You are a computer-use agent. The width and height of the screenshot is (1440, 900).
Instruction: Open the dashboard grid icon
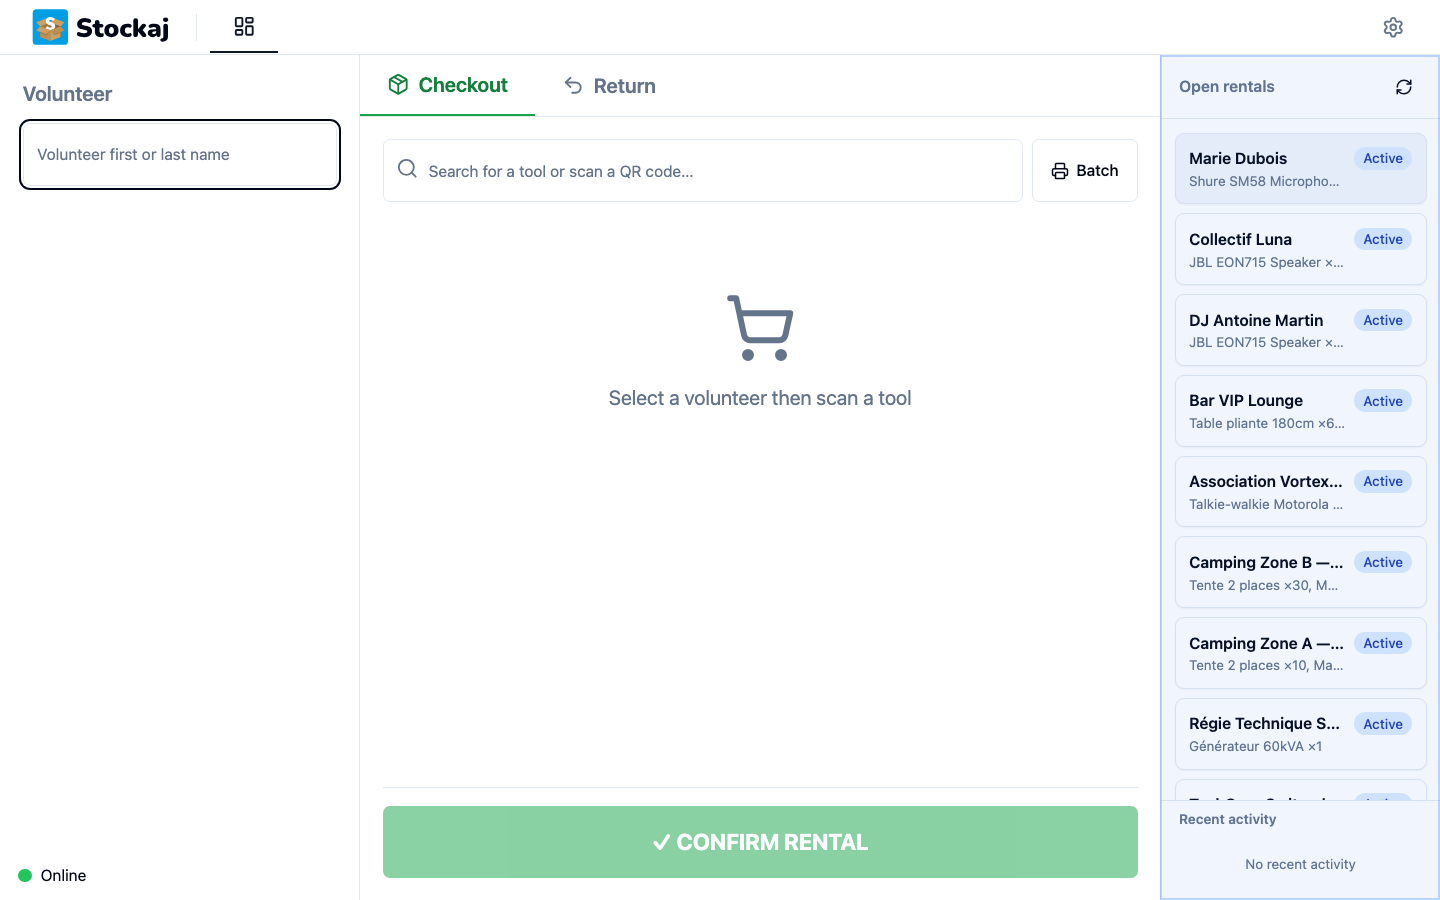pos(244,26)
